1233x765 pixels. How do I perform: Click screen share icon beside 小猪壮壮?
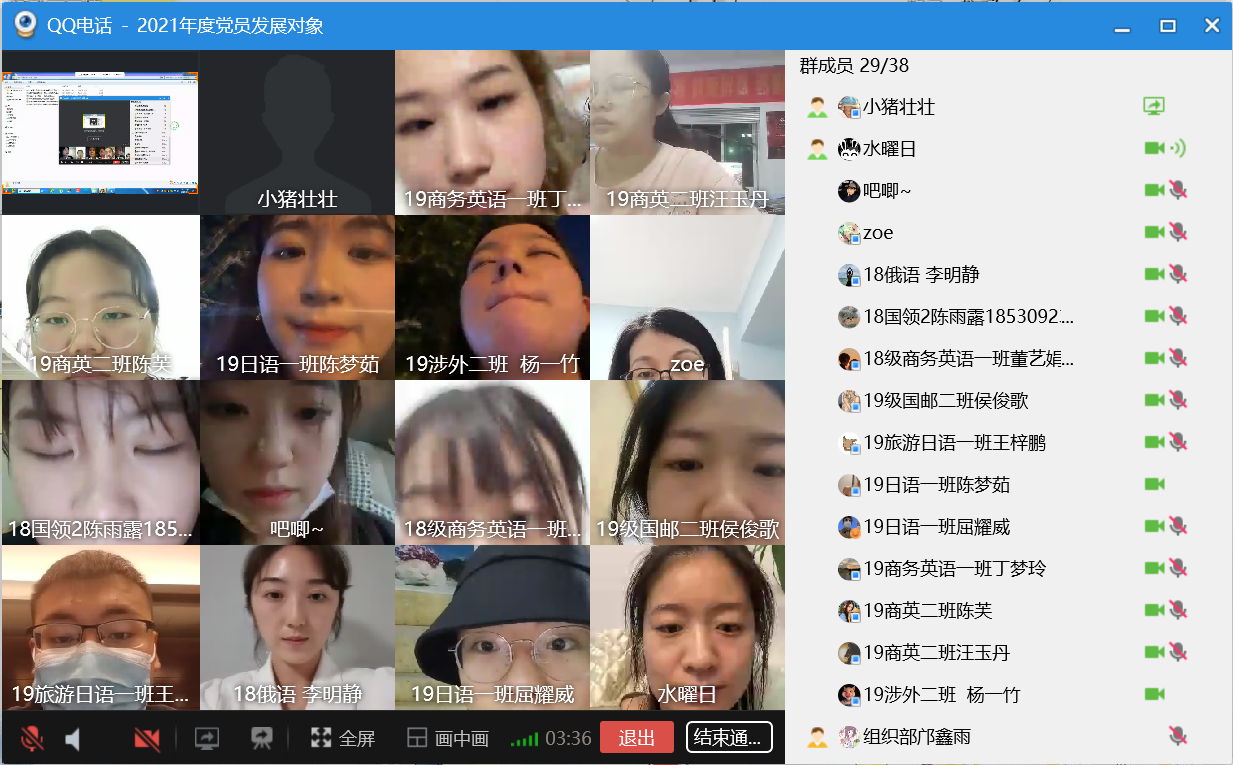pyautogui.click(x=1154, y=106)
